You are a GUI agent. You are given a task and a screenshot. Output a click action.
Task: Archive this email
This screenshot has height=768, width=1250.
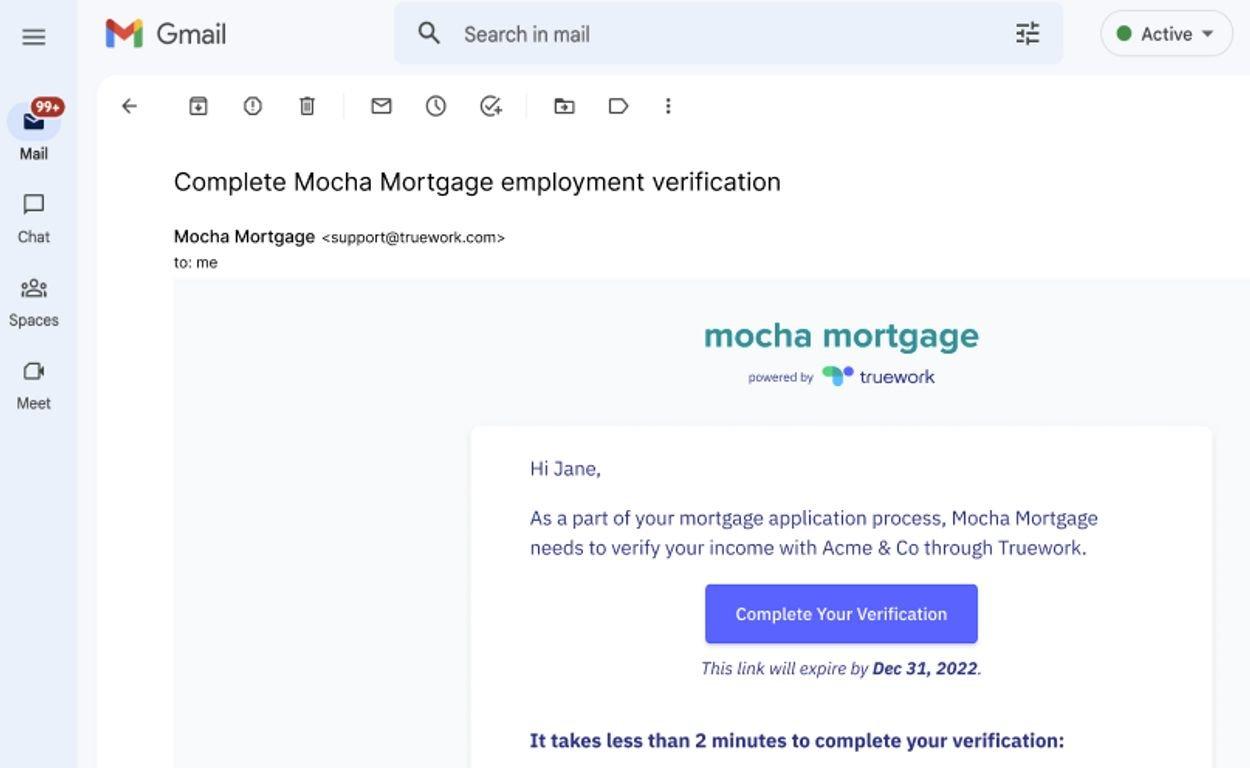tap(198, 106)
